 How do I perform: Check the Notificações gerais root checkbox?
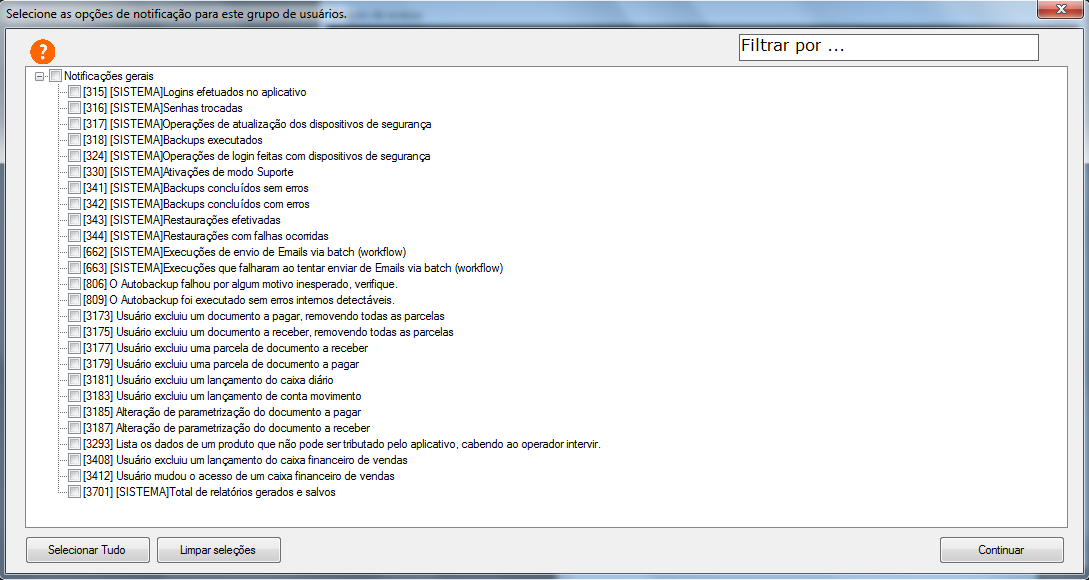[x=55, y=76]
